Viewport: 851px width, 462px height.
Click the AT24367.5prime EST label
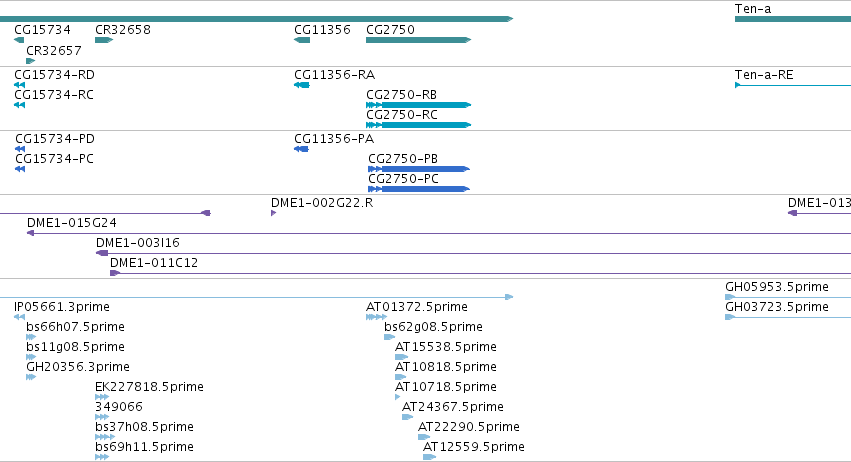click(453, 407)
